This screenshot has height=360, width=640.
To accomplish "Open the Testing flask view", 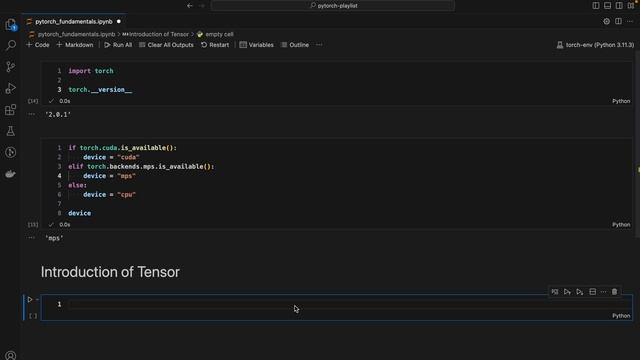I will [11, 131].
